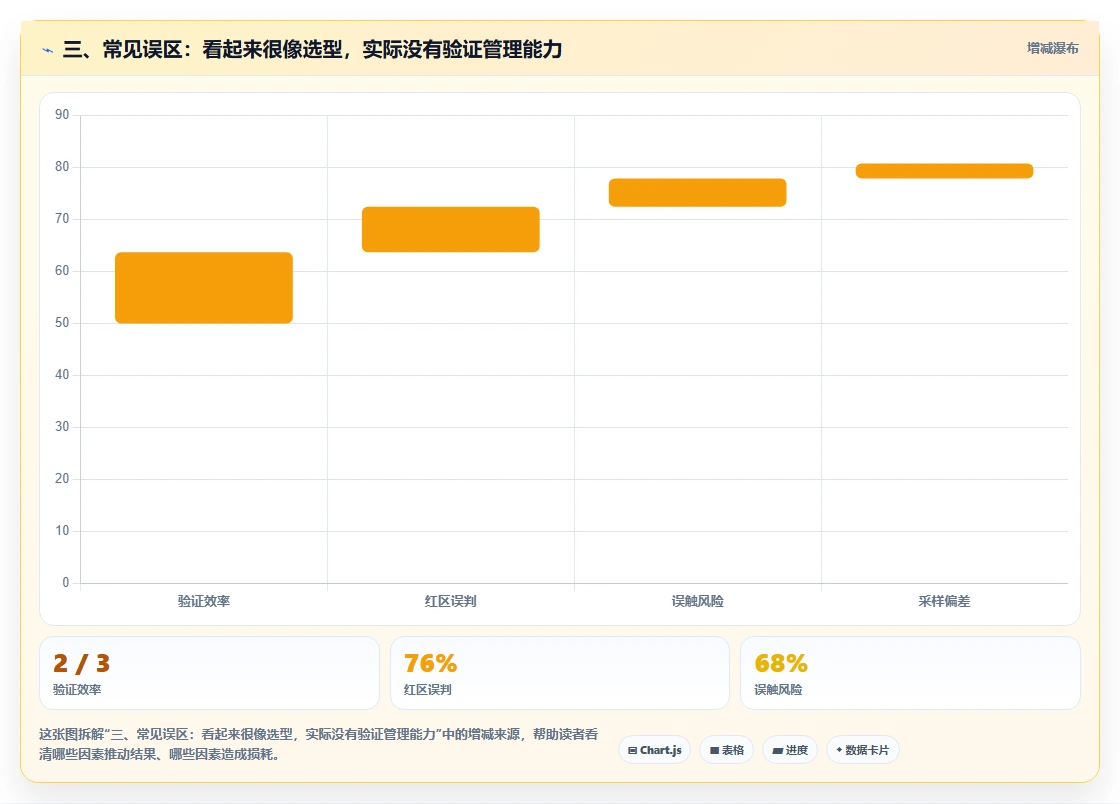
Task: Click the 验证效率 waterfall bar
Action: (204, 288)
